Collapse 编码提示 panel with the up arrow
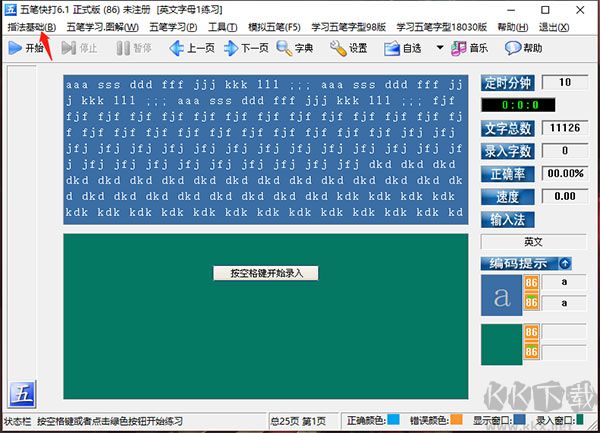 click(x=565, y=263)
